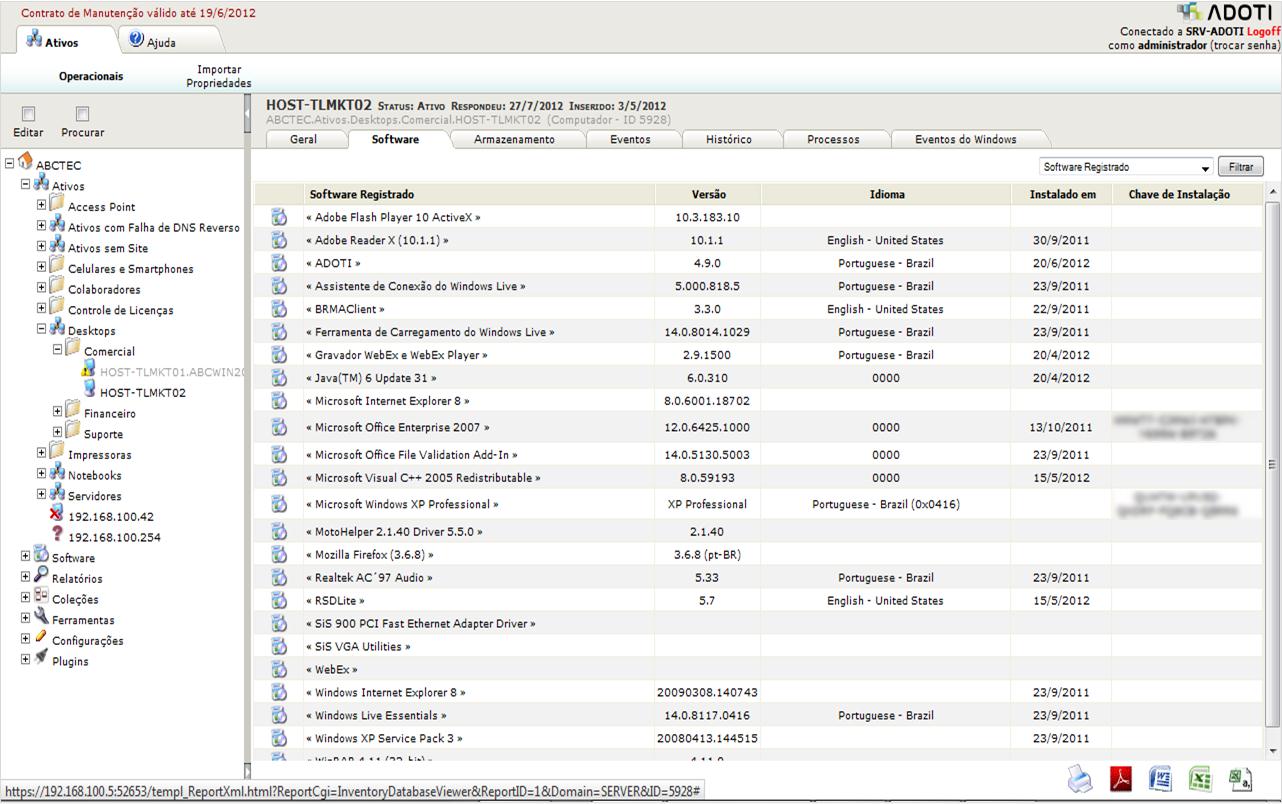Screen dimensions: 1282x804
Task: Click the icon beside Microsoft Office Enterprise 2007
Action: click(x=279, y=427)
